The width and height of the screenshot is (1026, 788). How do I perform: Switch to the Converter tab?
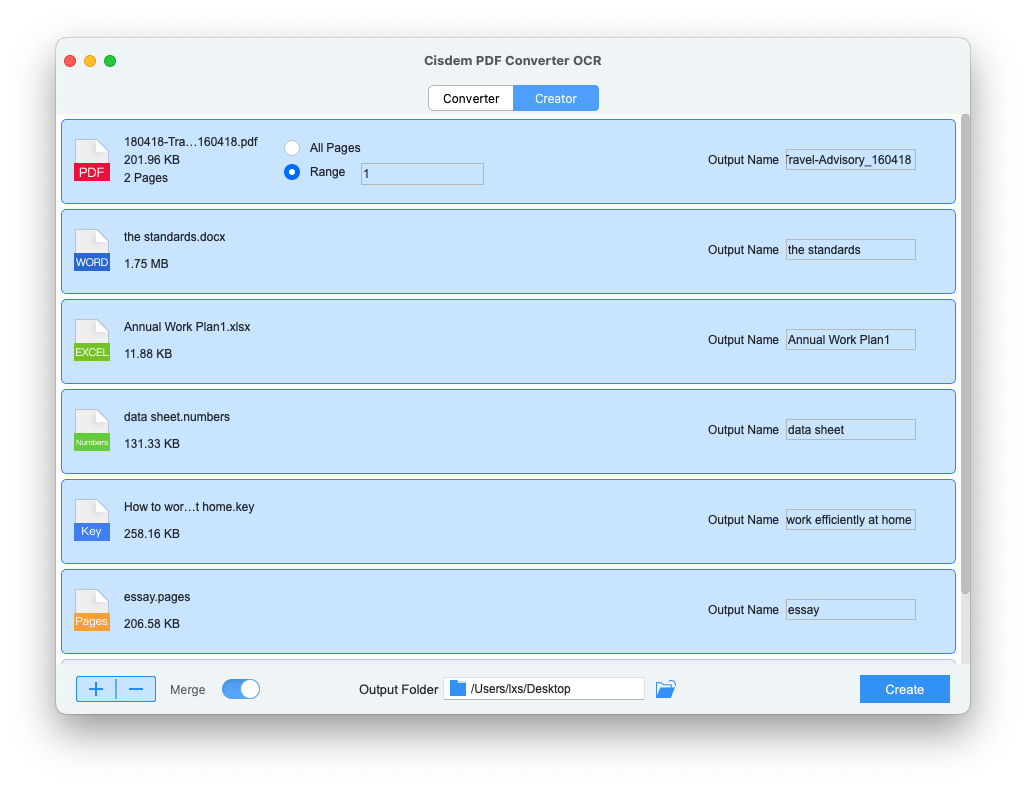coord(471,98)
